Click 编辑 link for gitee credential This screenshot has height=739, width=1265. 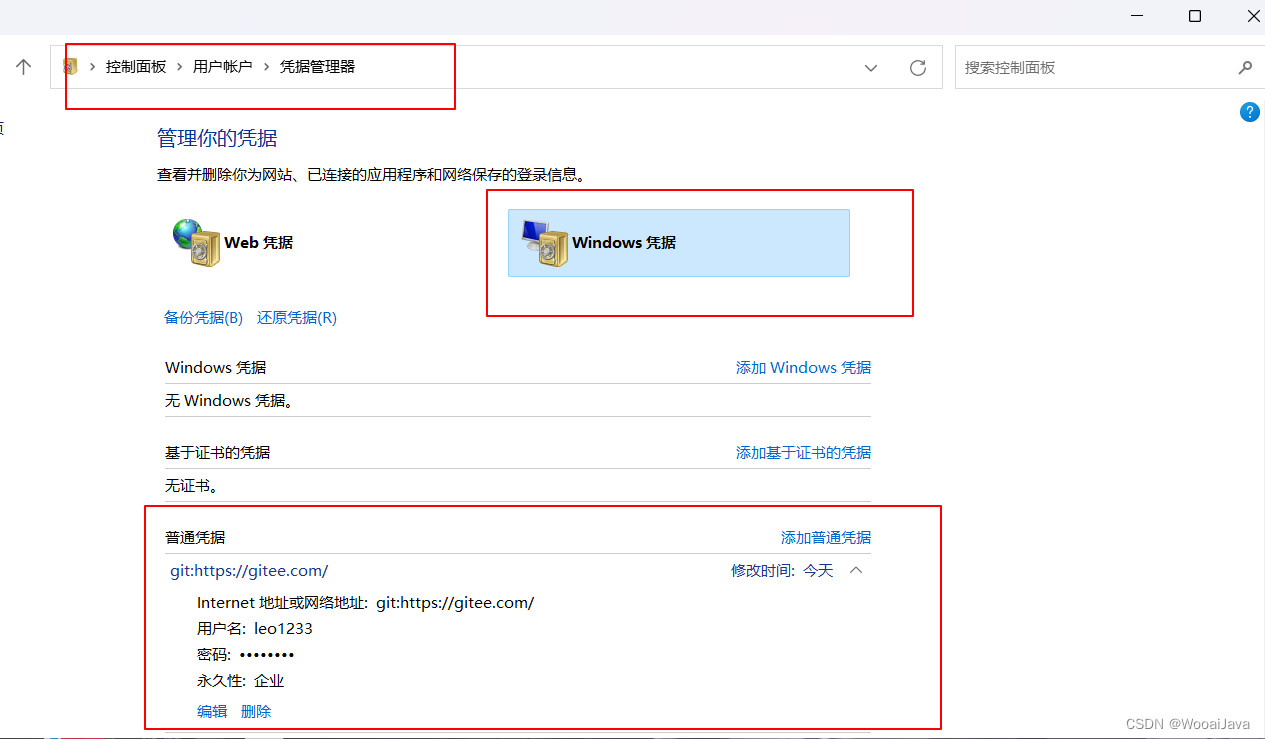tap(212, 712)
